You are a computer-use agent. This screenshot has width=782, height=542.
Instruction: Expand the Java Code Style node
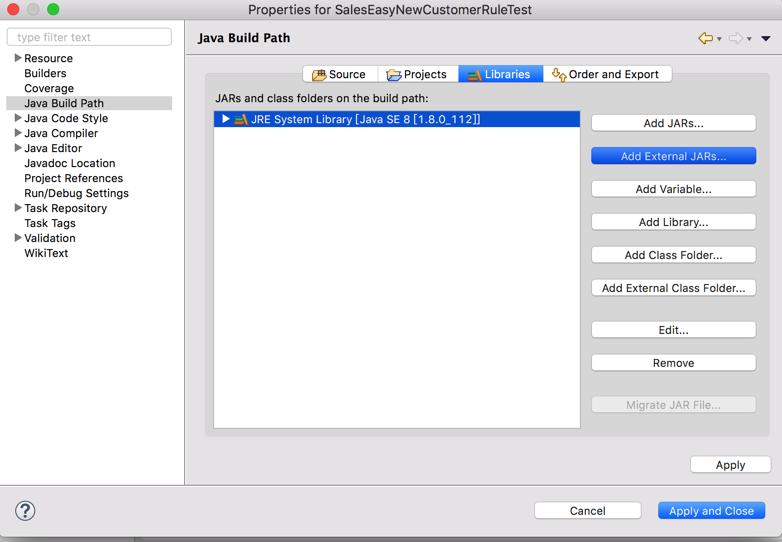18,118
